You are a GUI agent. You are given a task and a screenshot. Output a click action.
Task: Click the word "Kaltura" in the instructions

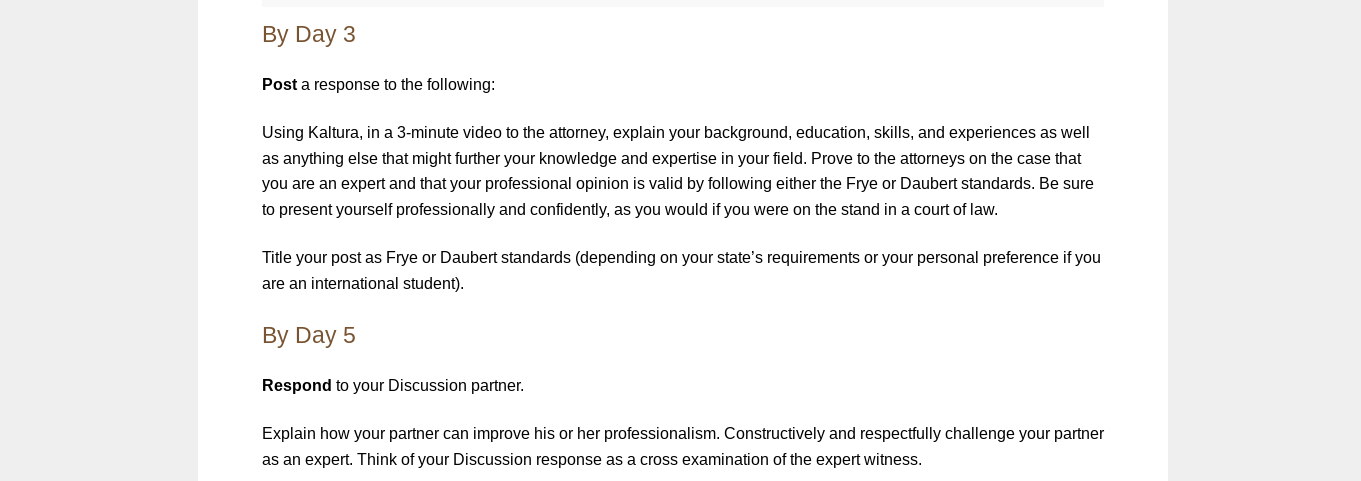(333, 133)
